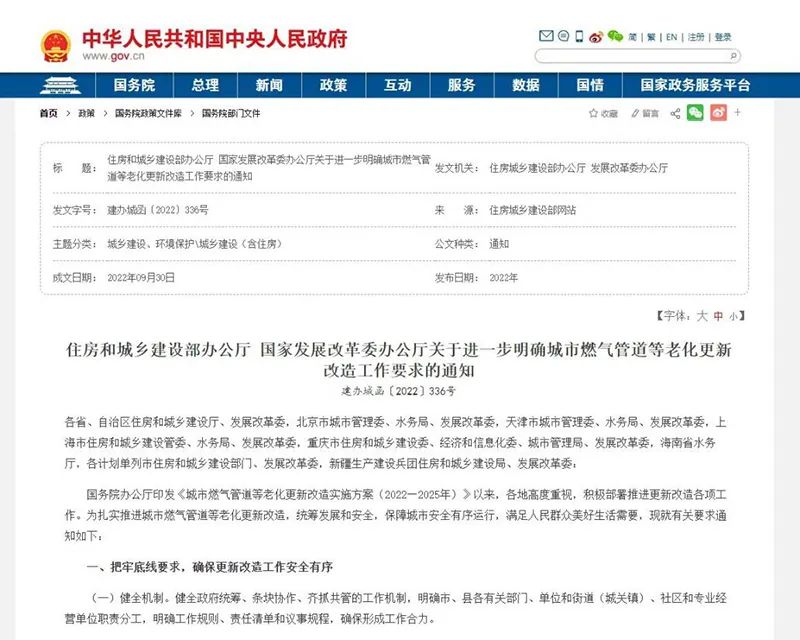Open the 国务院 menu
Image resolution: width=800 pixels, height=640 pixels.
pos(134,85)
